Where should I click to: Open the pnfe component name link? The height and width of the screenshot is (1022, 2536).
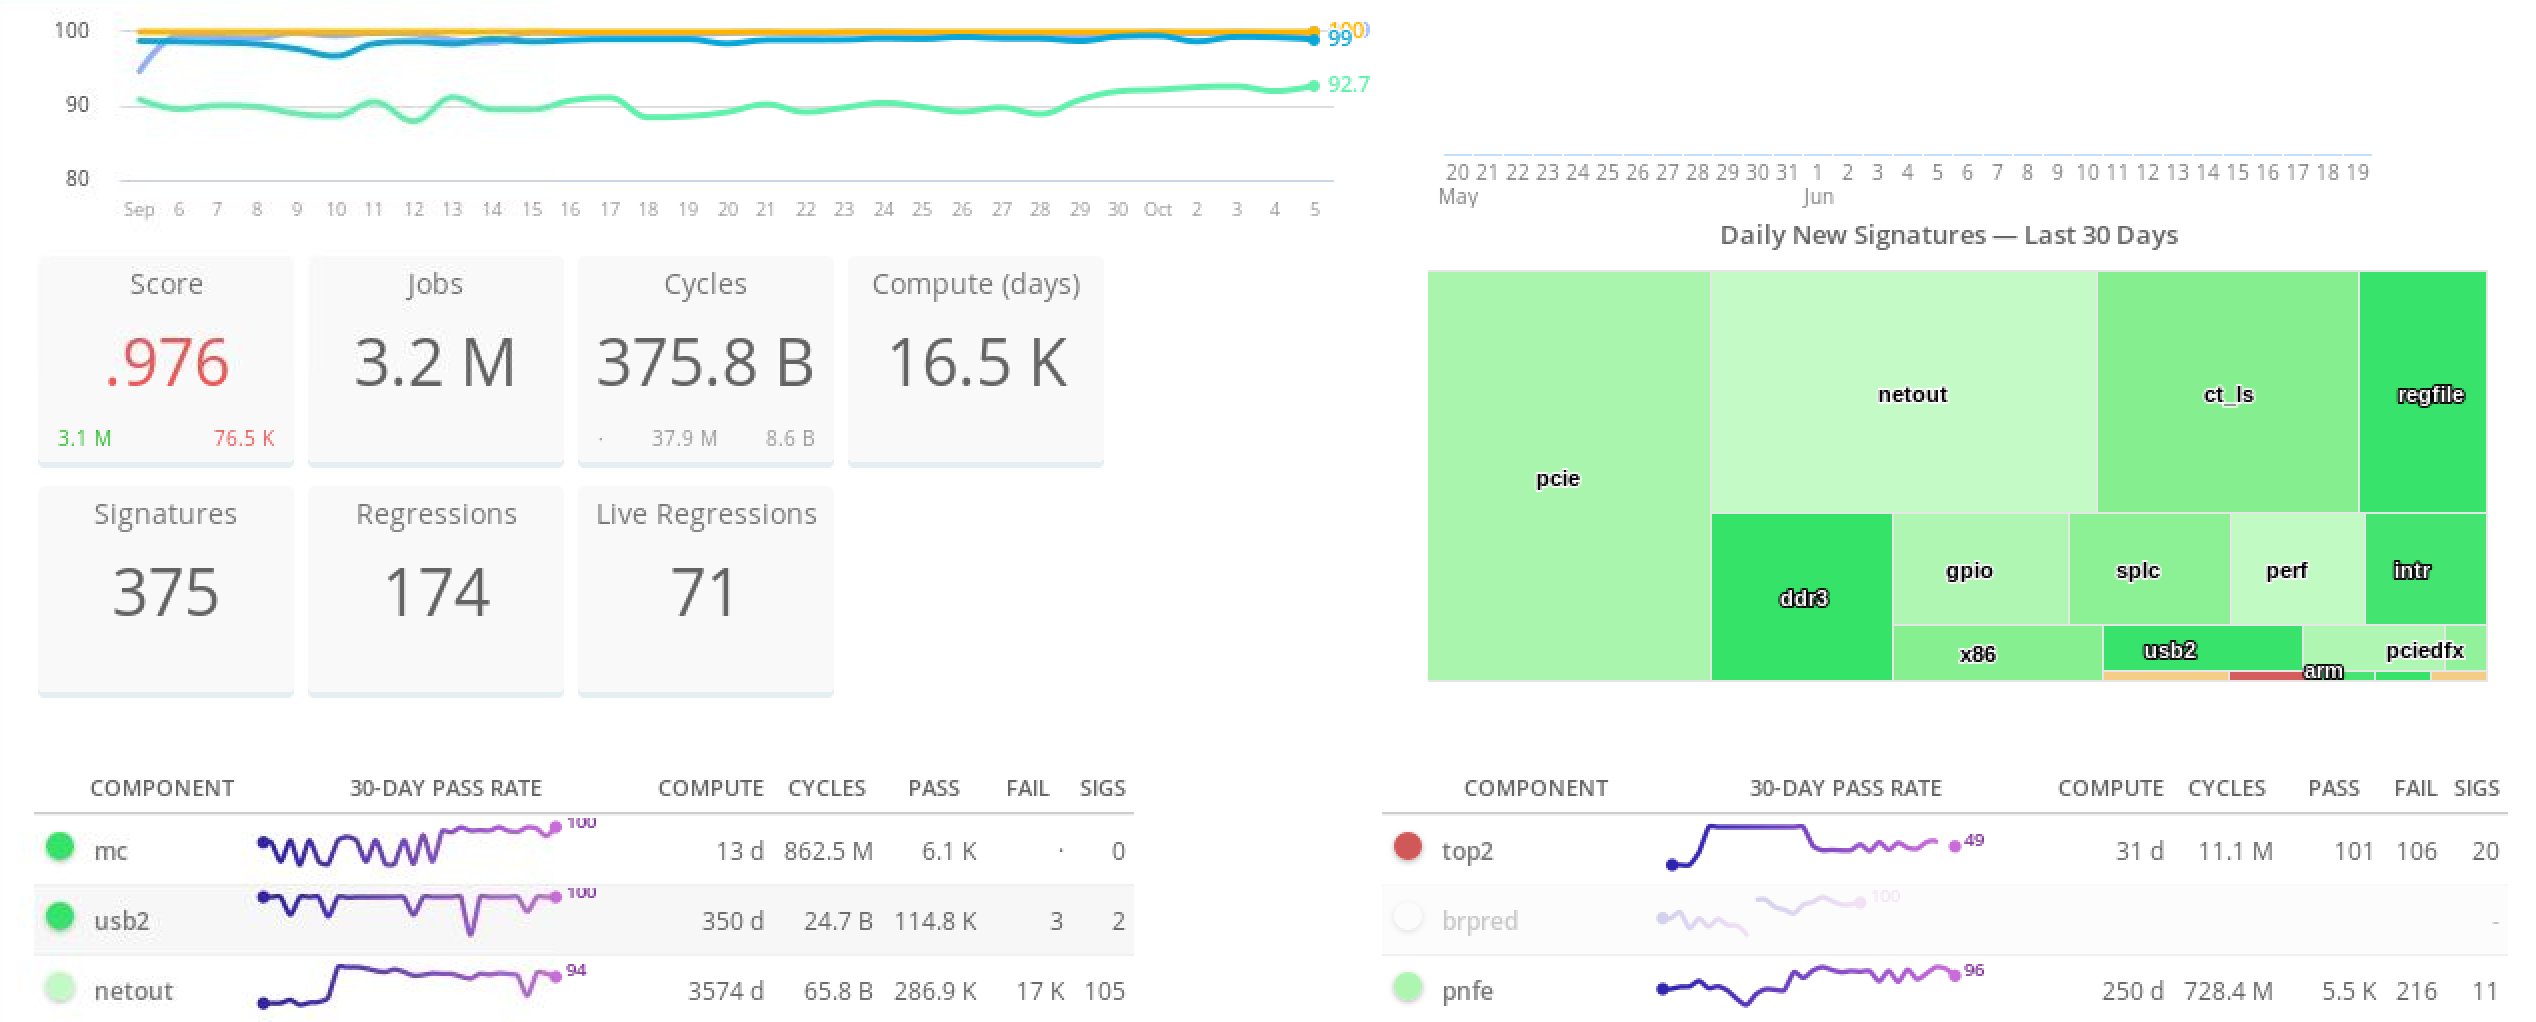point(1467,991)
